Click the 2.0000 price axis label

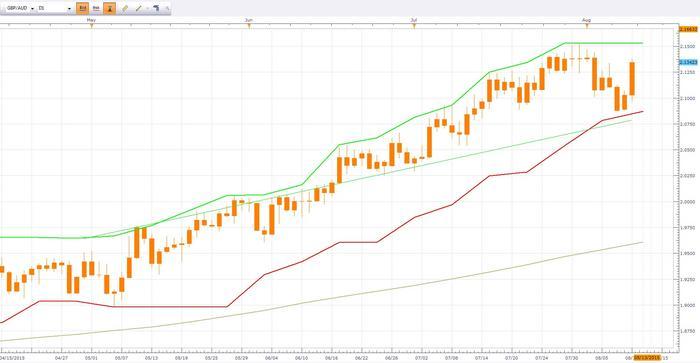pyautogui.click(x=688, y=202)
